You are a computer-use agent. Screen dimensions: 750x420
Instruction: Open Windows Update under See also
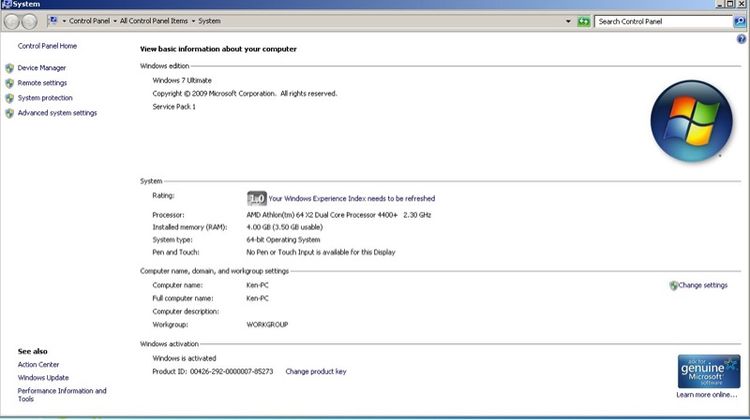coord(43,377)
